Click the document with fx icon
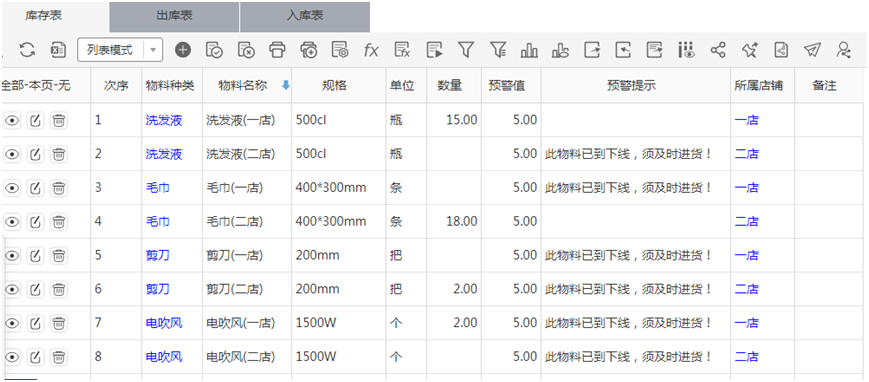The image size is (869, 382). (x=402, y=50)
